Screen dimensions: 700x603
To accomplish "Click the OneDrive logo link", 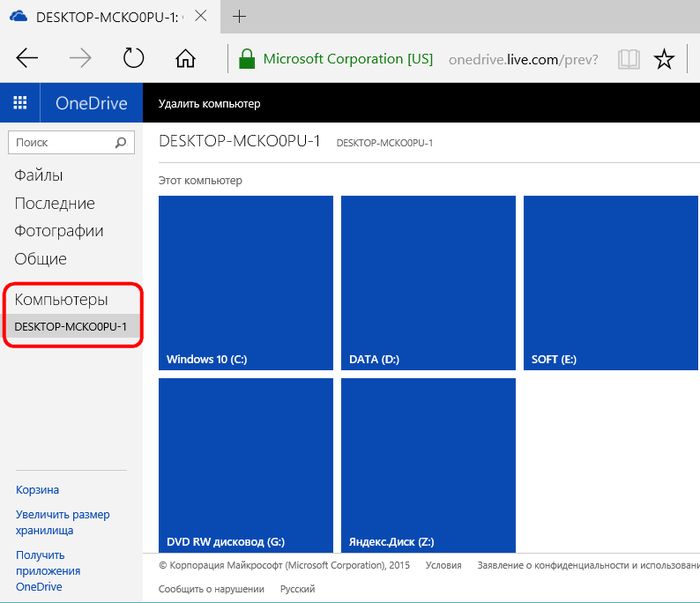I will [x=91, y=103].
